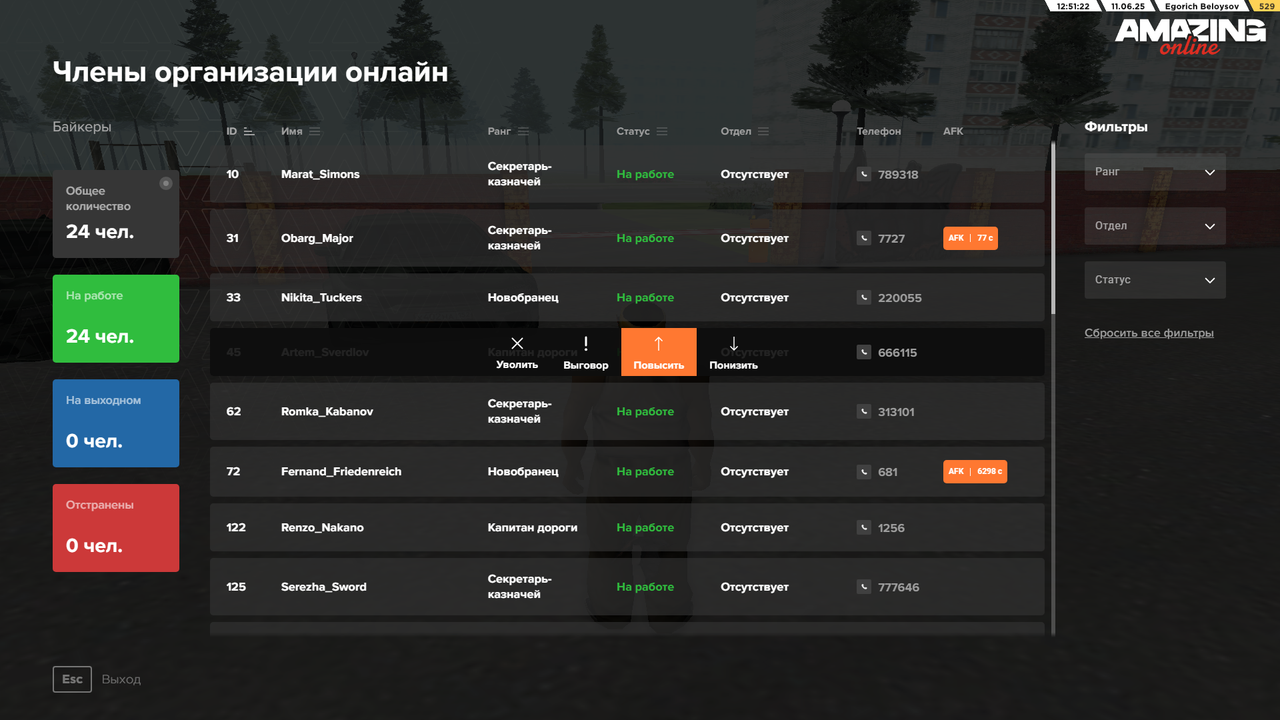Click AFK 77 с badge for Obarg_Major
Screen dimensions: 1280x720
tap(970, 238)
